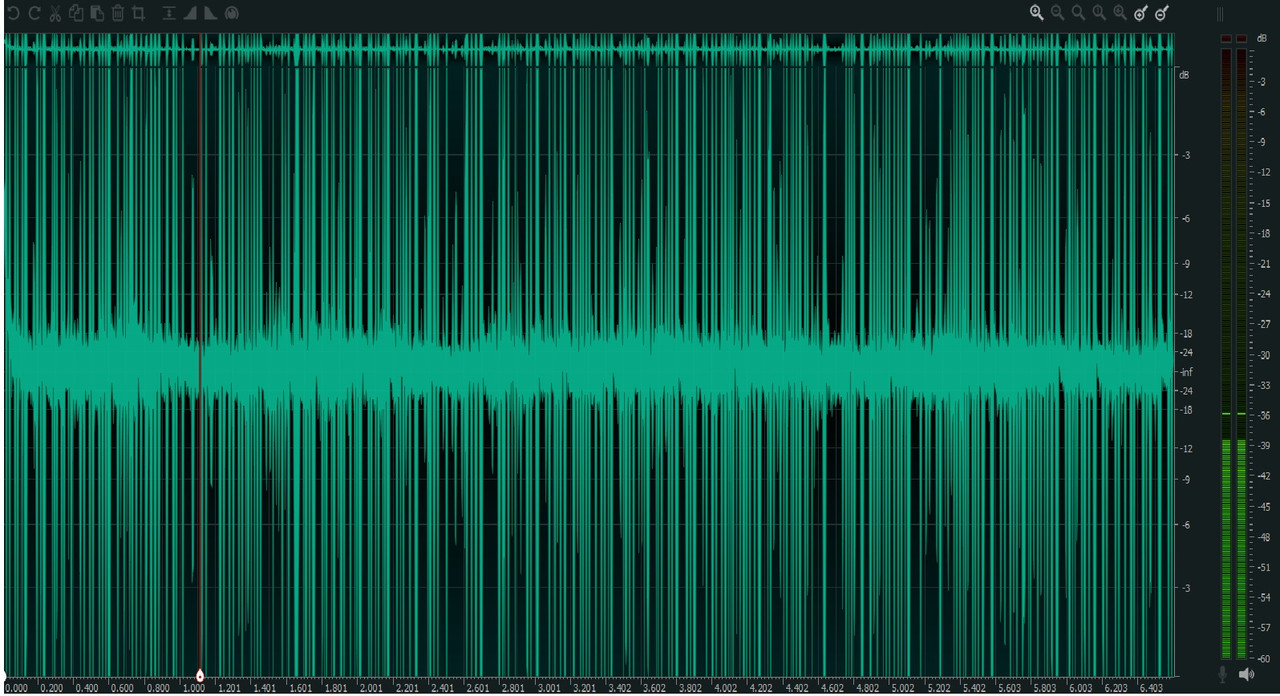Image resolution: width=1280 pixels, height=696 pixels.
Task: Click the Redo arrow icon
Action: click(x=34, y=13)
